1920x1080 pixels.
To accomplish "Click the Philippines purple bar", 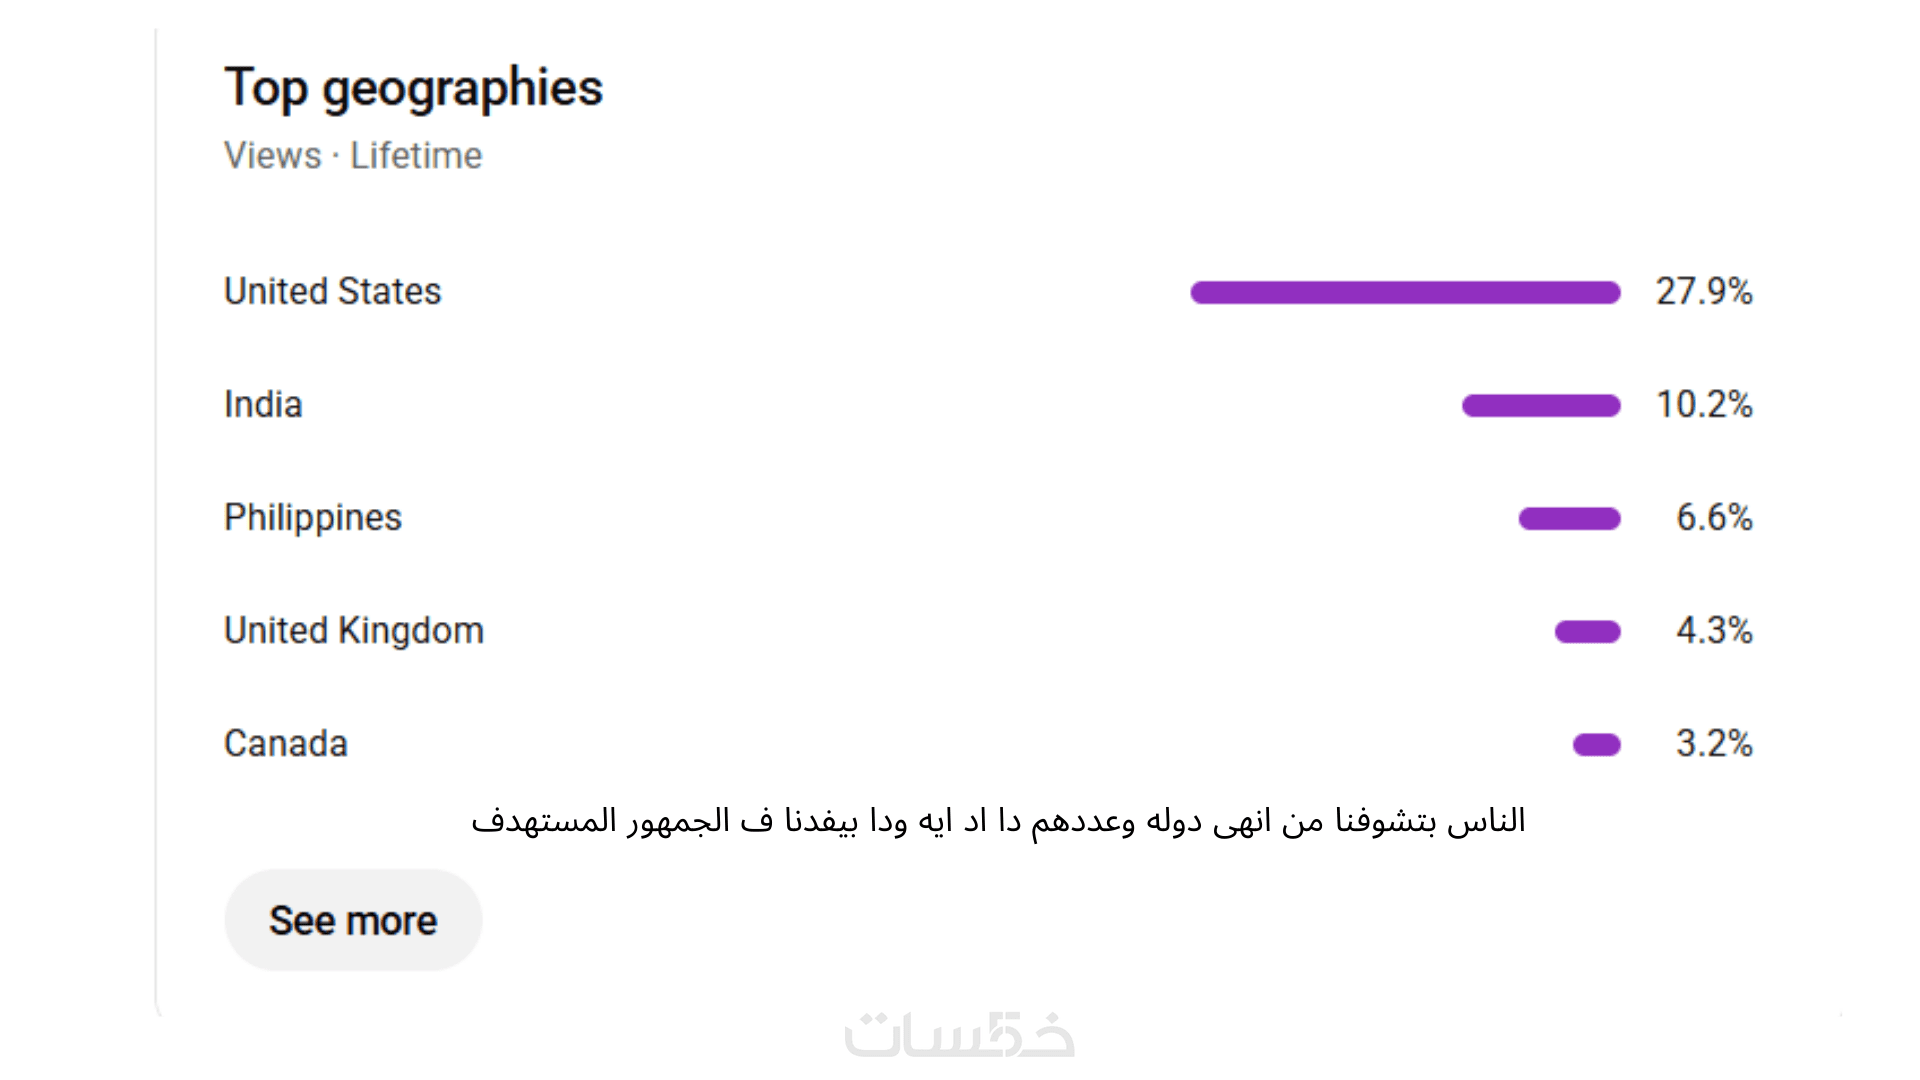I will click(1569, 518).
